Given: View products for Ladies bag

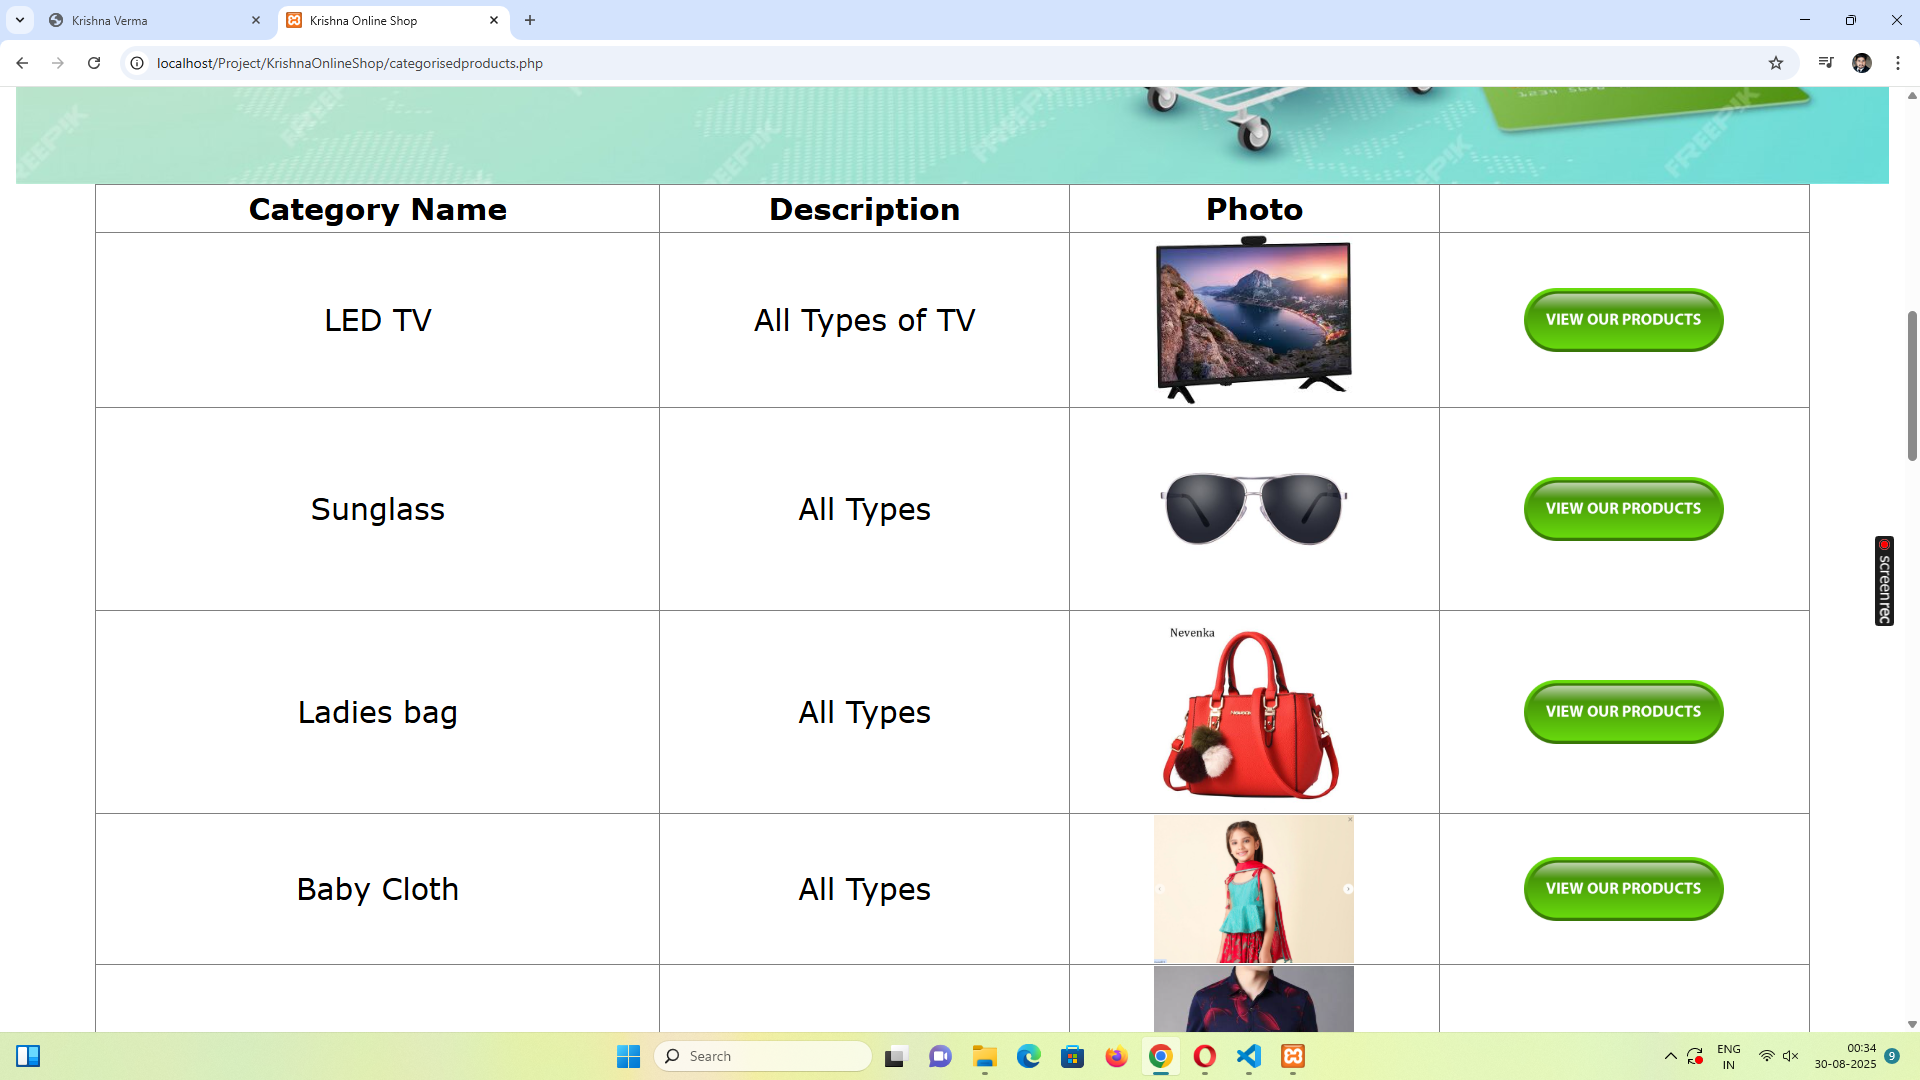Looking at the screenshot, I should coord(1623,712).
